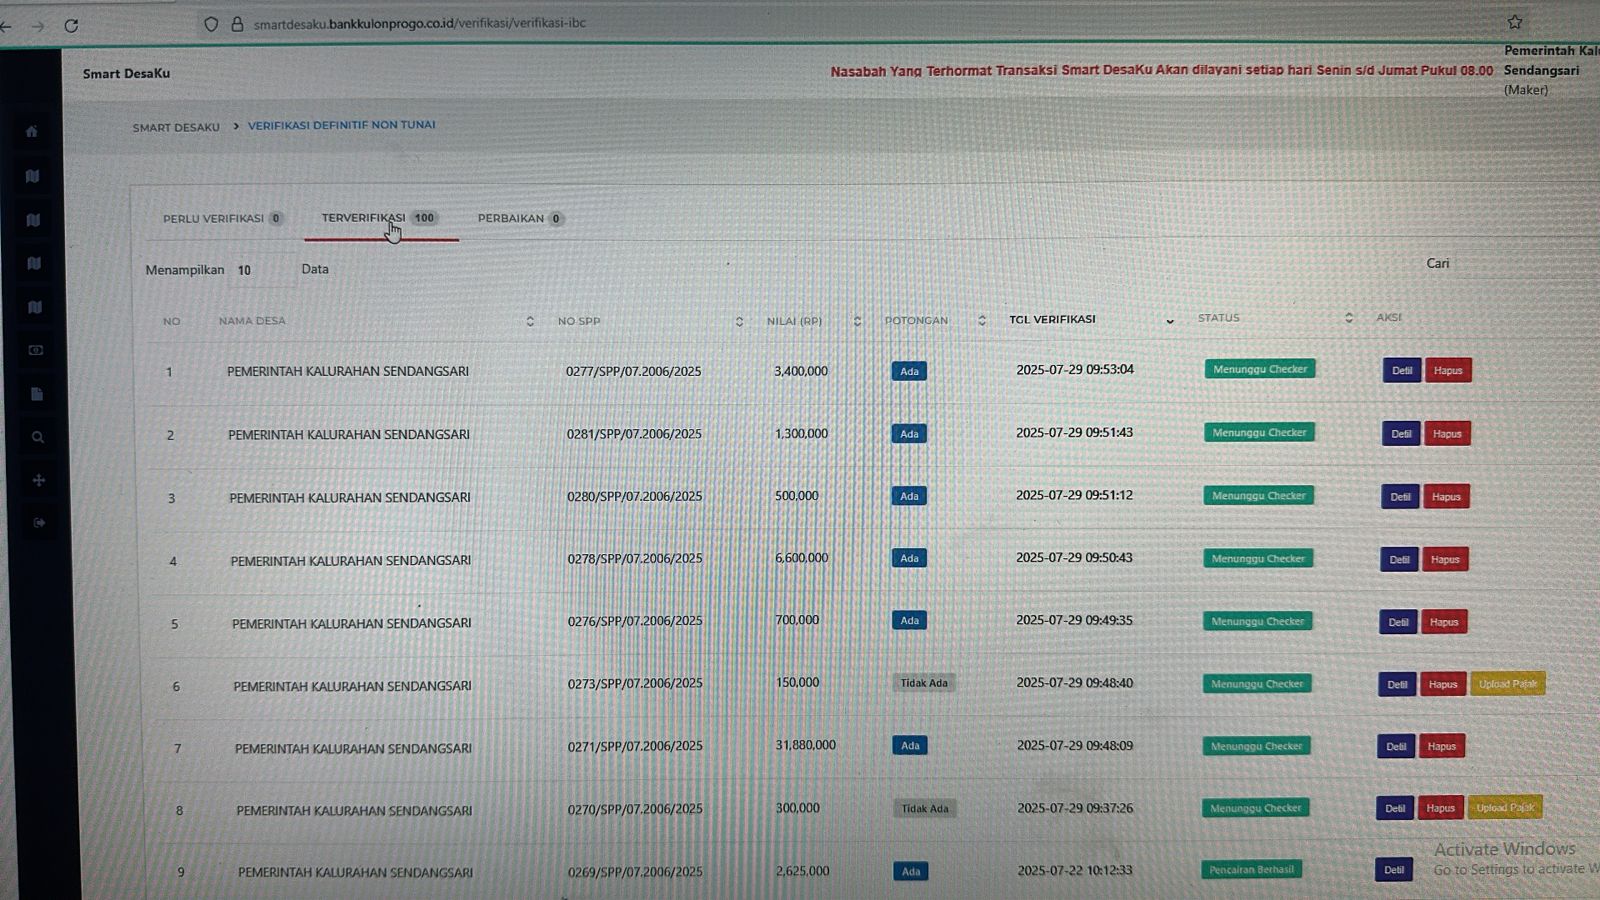
Task: Click the Smart DesaKu header title
Action: 126,74
